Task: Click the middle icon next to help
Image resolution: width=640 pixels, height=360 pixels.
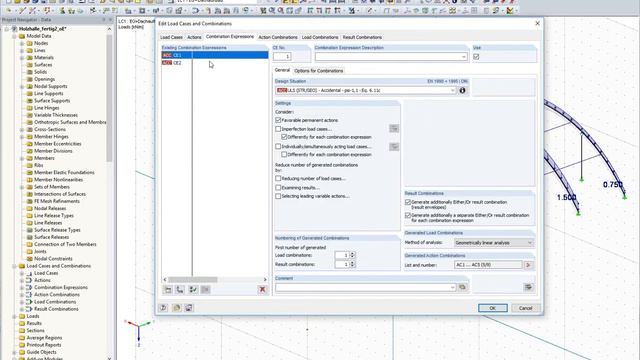Action: pos(176,307)
